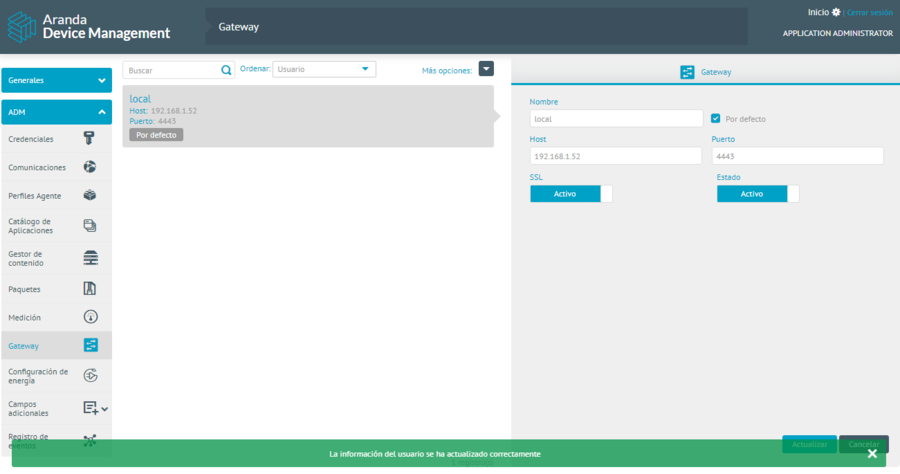Open Catálogo de Aplicaciones icon
Viewport: 900px width, 474px height.
click(90, 226)
